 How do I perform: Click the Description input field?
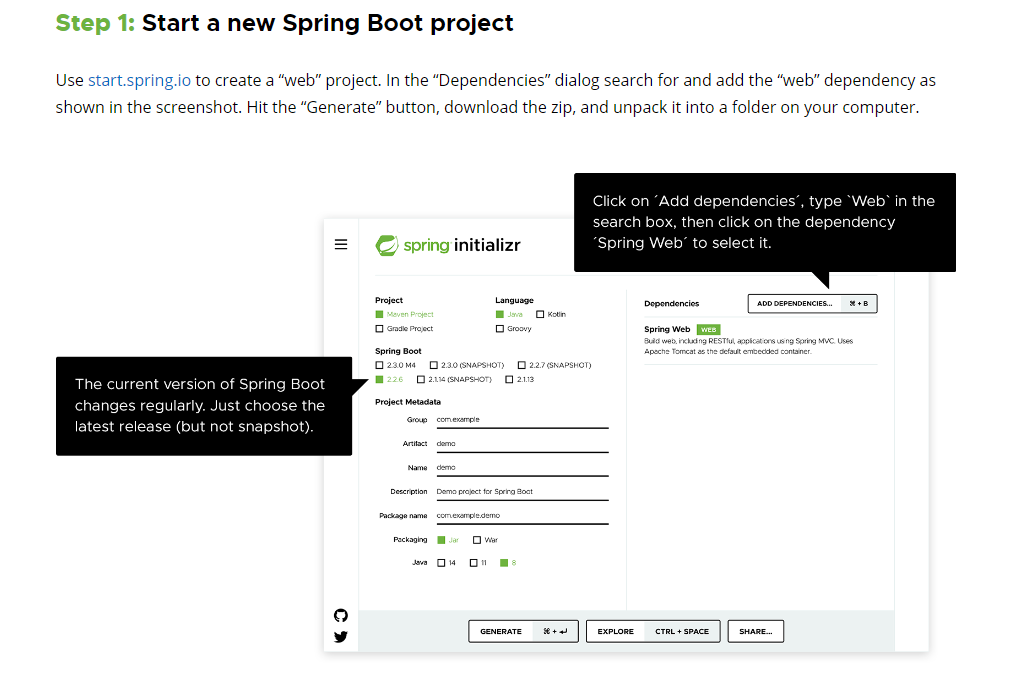tap(522, 492)
